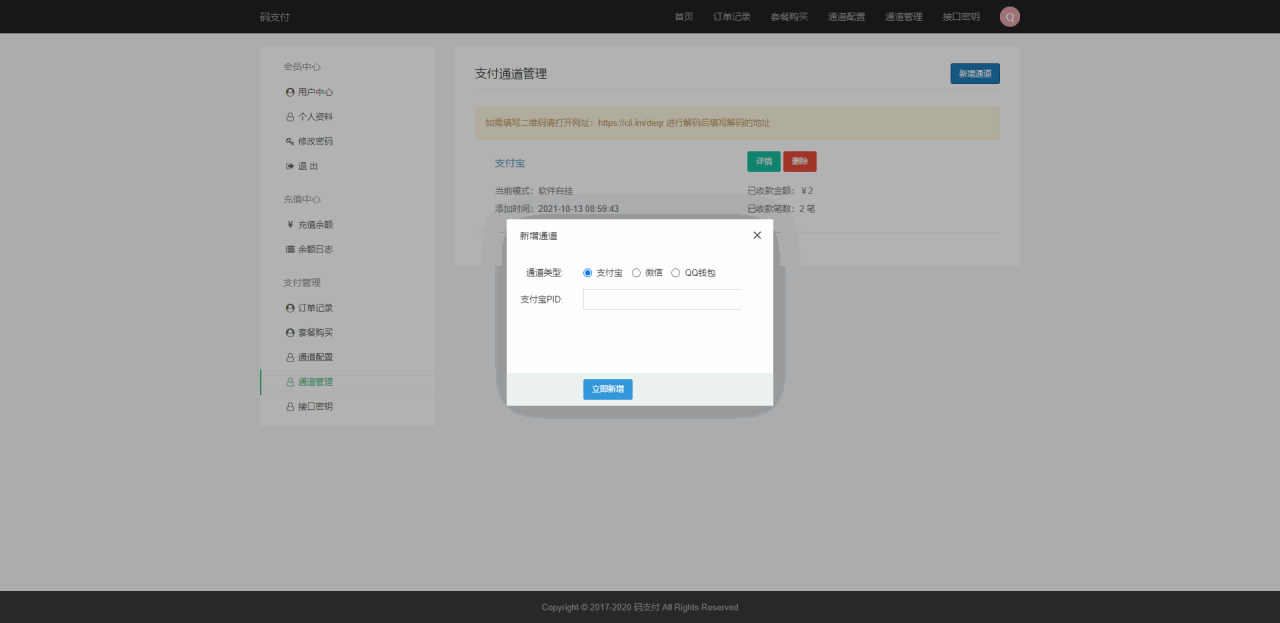The image size is (1280, 623).
Task: Click the green 详情 button
Action: pos(763,161)
